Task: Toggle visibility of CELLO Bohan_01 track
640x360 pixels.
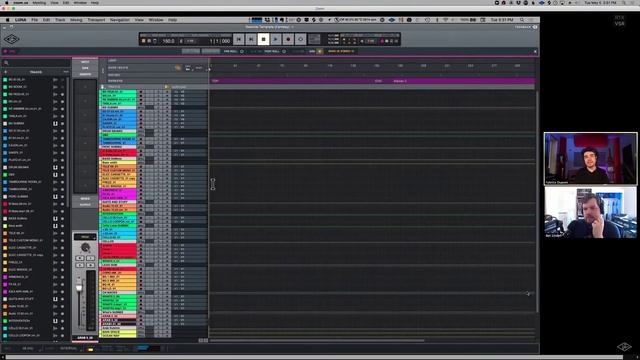Action: [x=62, y=328]
